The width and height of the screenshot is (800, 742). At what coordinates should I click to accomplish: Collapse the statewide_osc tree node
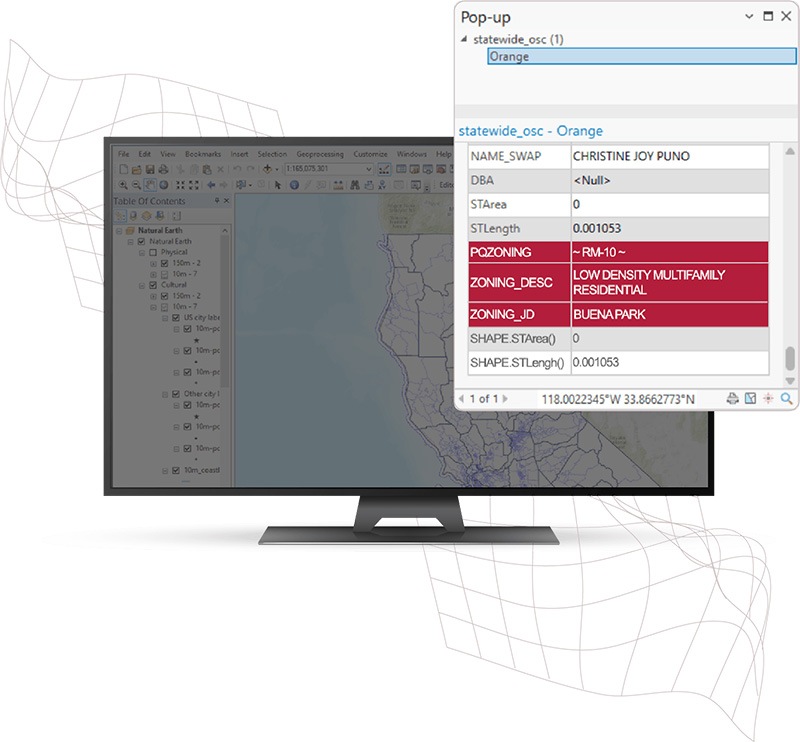[x=464, y=39]
